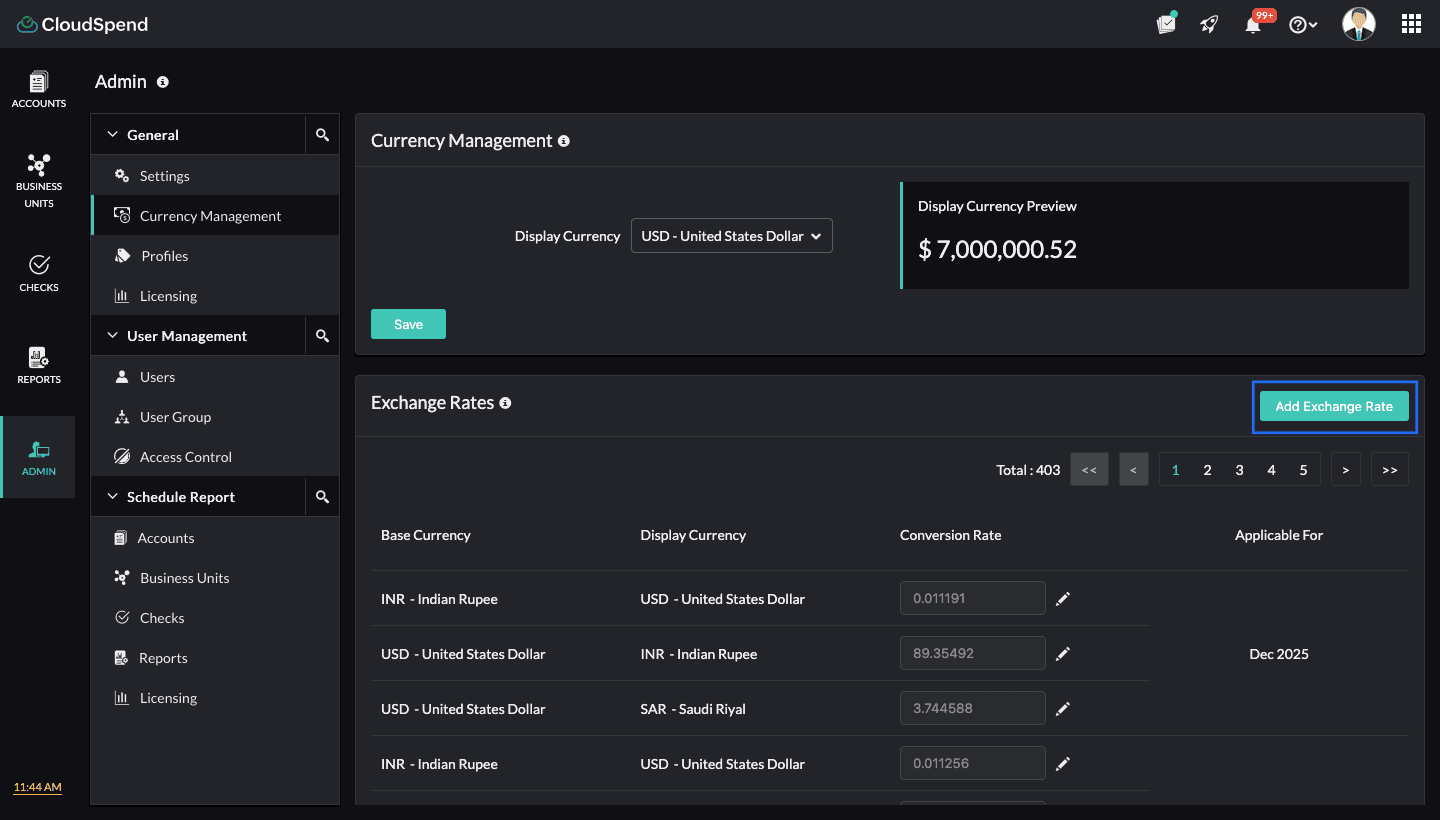
Task: Click the search icon beside General section
Action: (x=322, y=133)
